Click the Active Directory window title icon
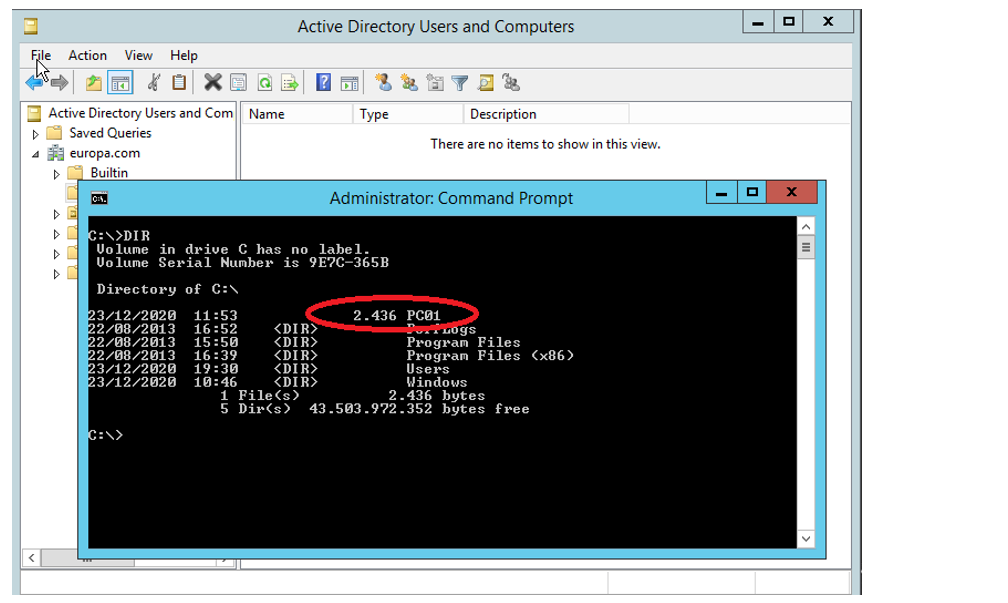Screen dimensions: 1008x603 (31, 26)
